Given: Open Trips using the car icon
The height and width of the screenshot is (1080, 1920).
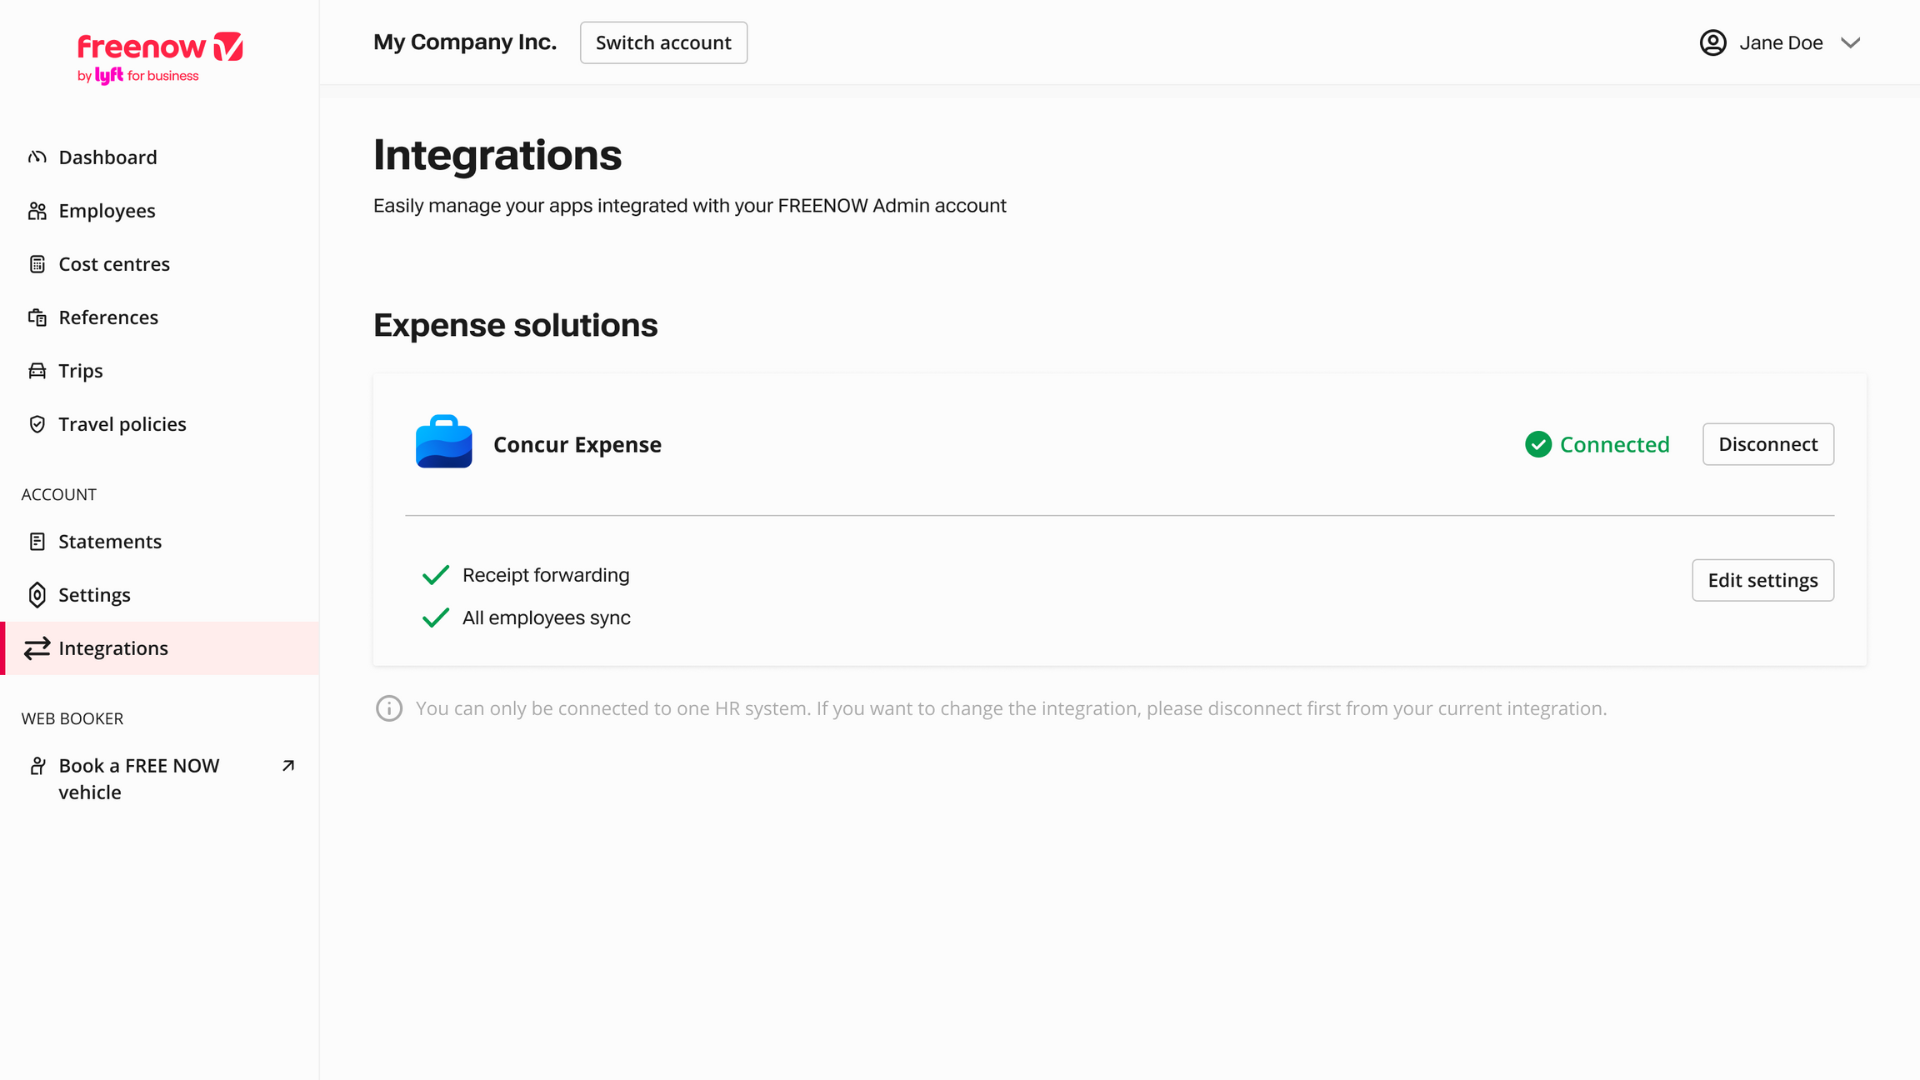Looking at the screenshot, I should click(x=37, y=370).
